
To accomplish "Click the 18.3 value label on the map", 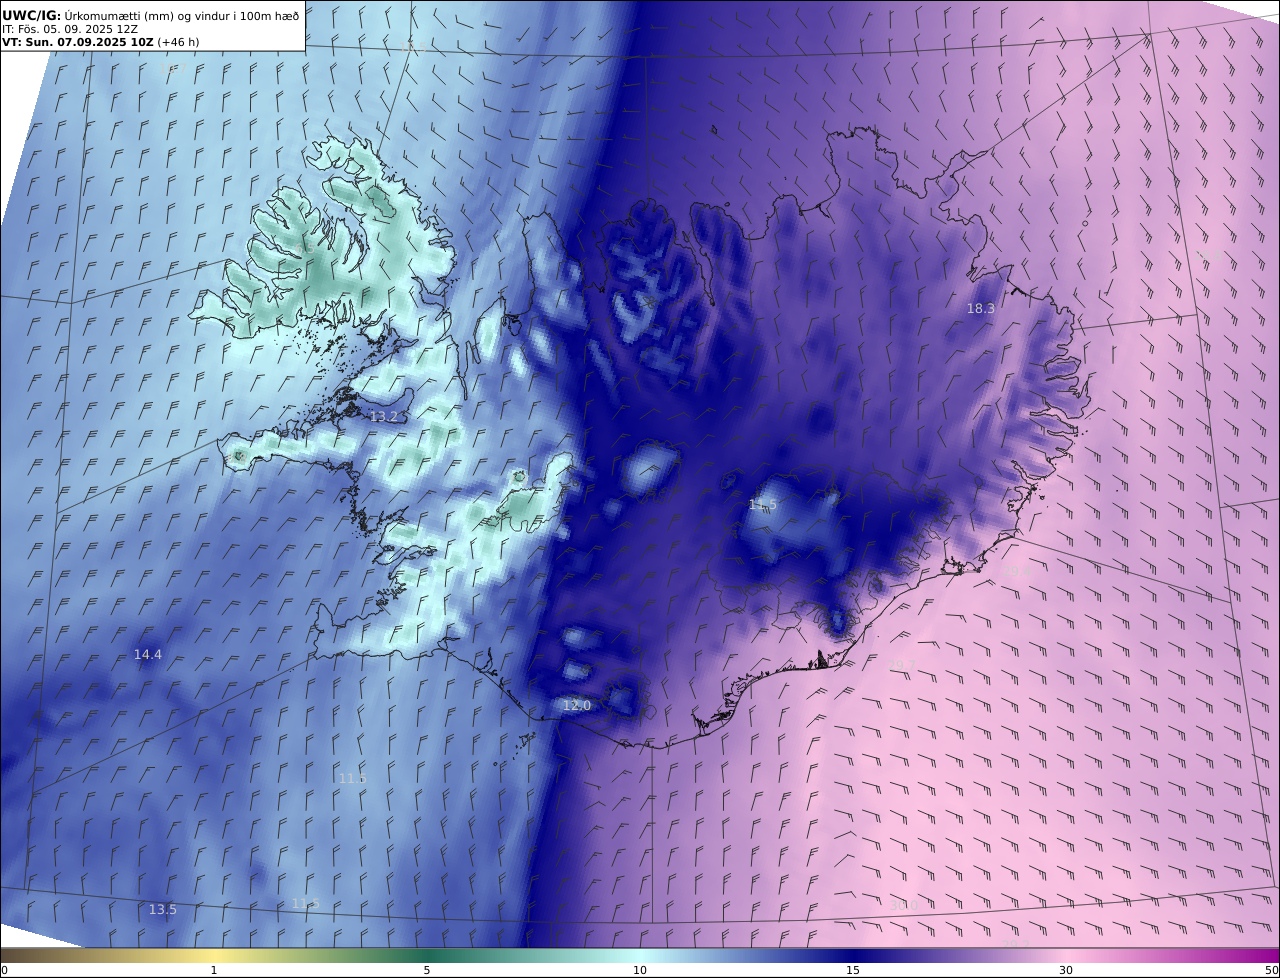I will tap(980, 309).
